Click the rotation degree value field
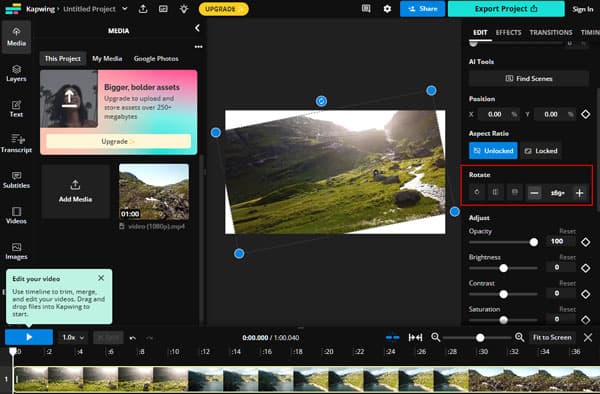This screenshot has width=600, height=394. pos(557,193)
